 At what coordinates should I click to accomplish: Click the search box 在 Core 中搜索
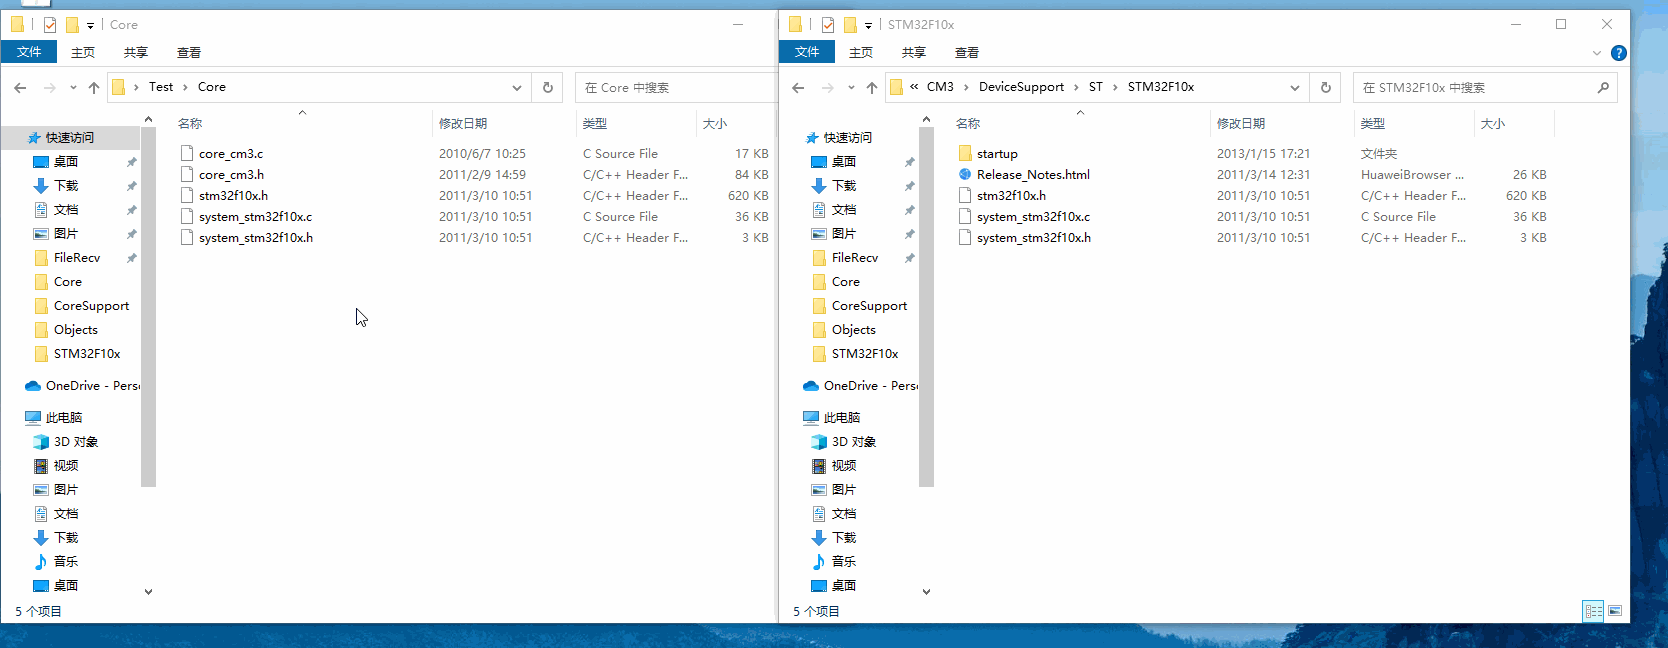pyautogui.click(x=676, y=88)
